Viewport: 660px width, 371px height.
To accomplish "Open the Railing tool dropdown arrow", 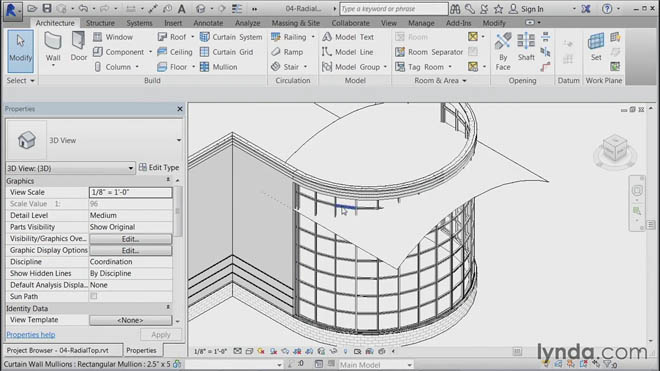I will 313,37.
